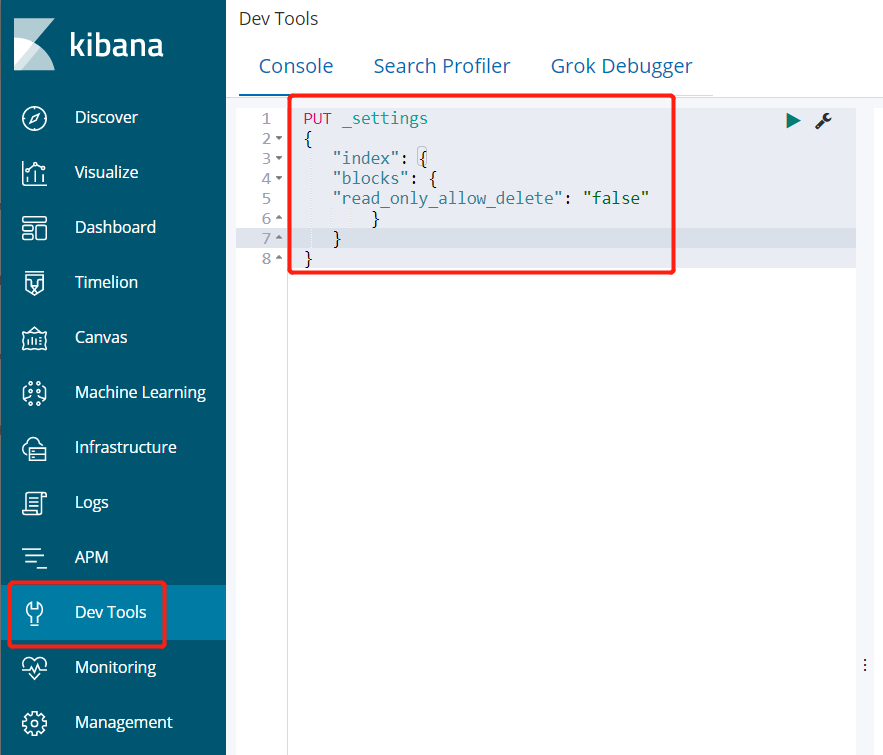
Task: Go to Canvas page
Action: pyautogui.click(x=101, y=337)
